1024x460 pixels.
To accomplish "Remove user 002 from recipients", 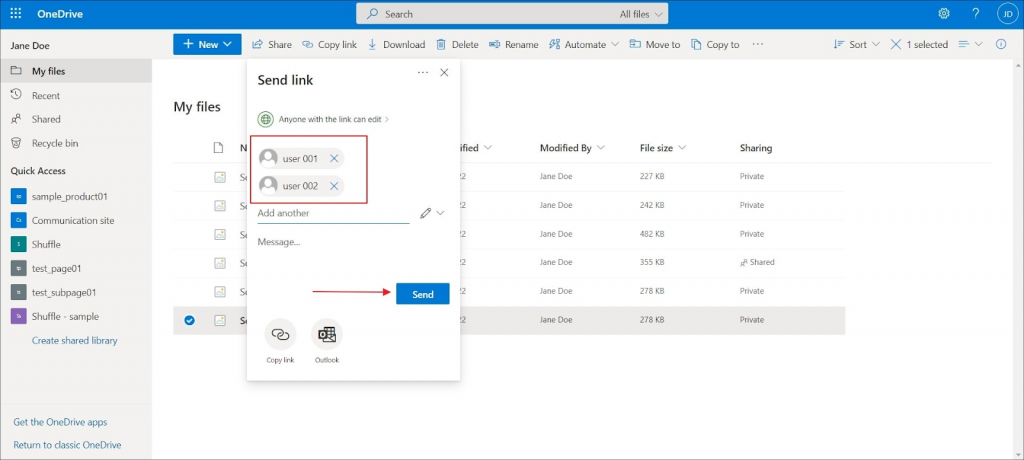I will click(334, 186).
